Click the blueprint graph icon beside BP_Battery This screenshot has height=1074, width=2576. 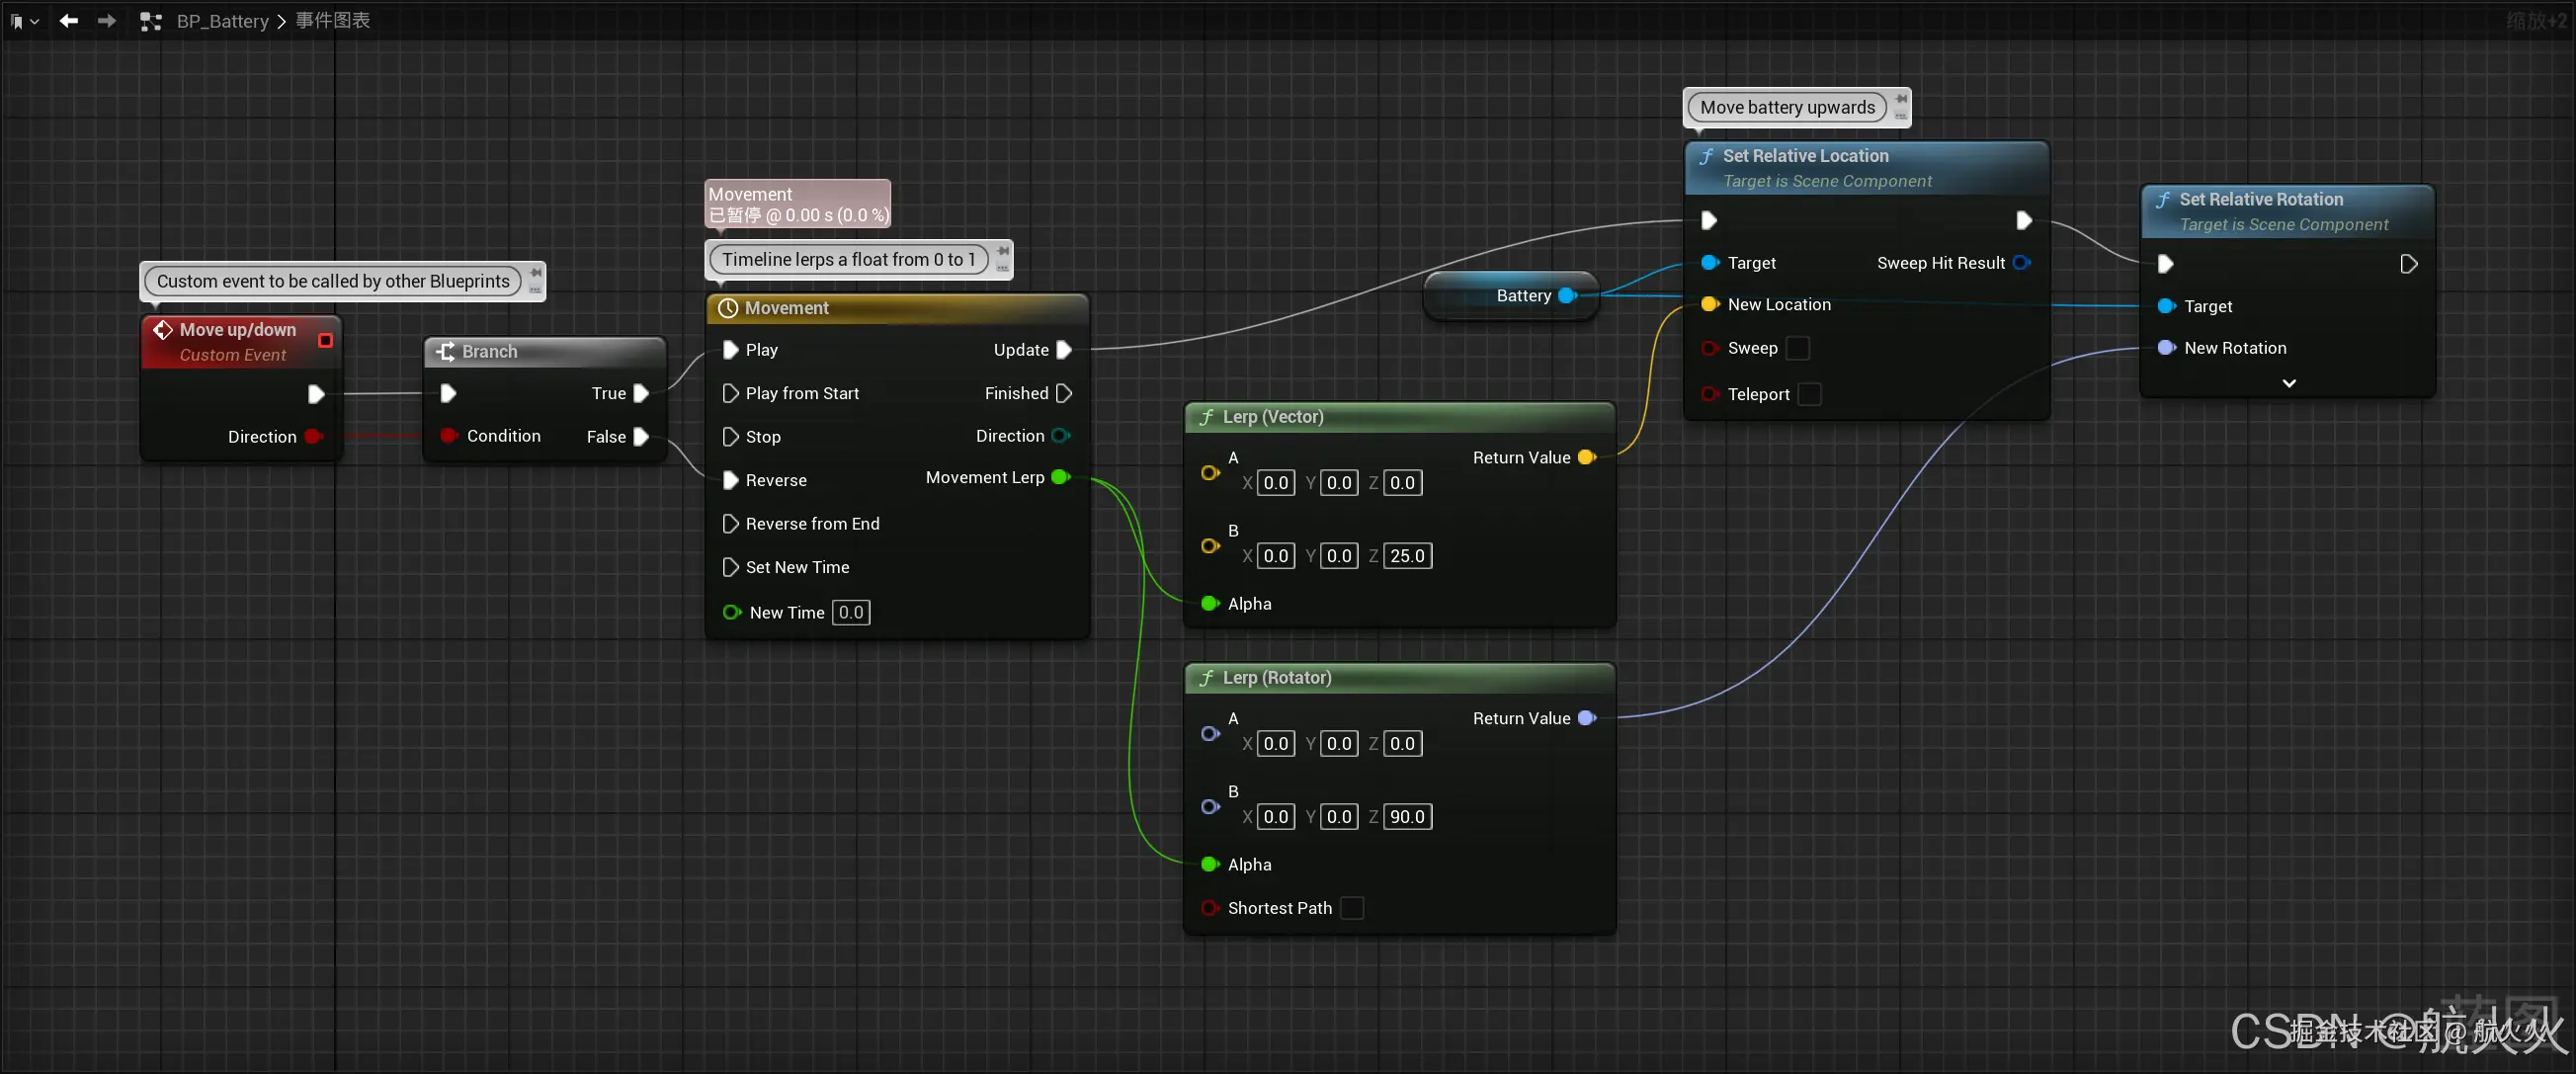pos(151,21)
